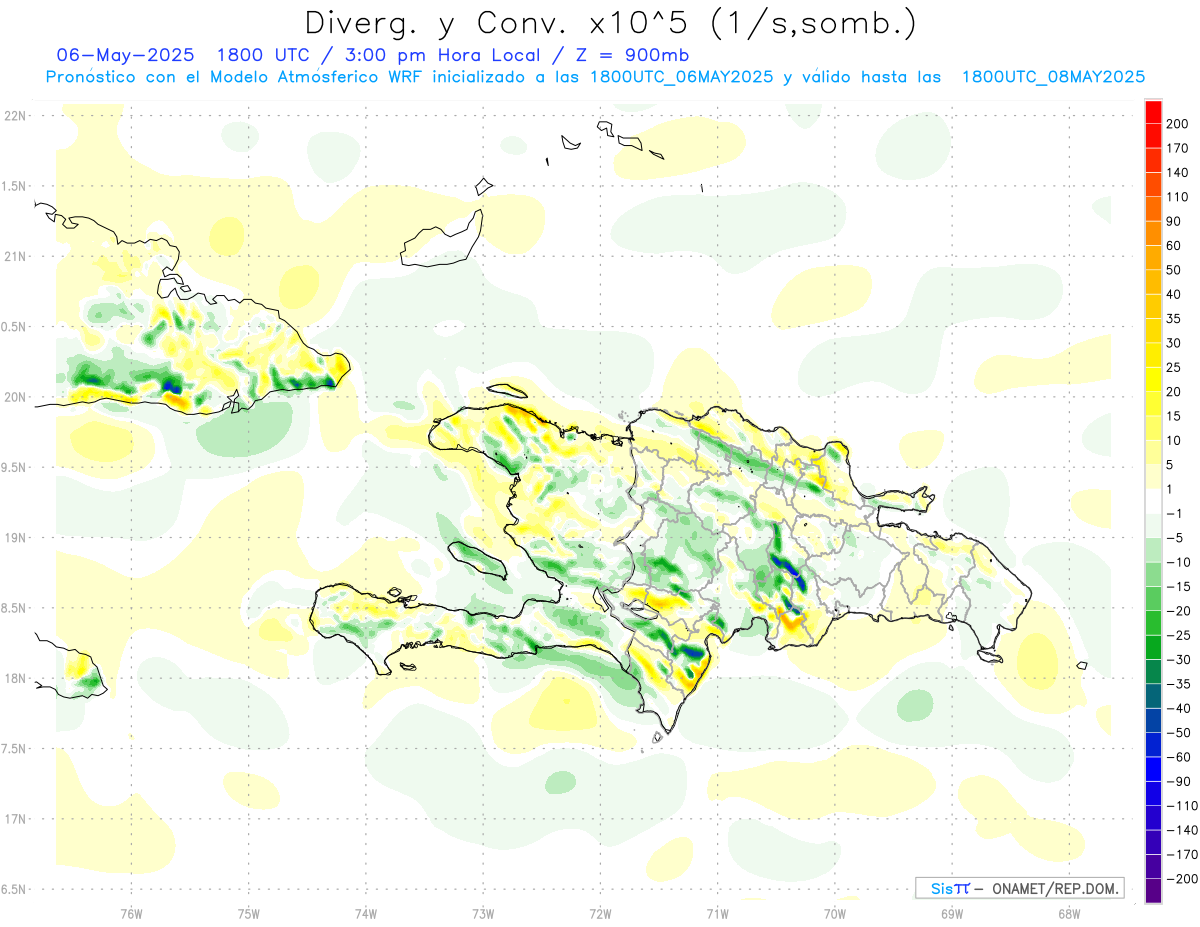Click the red band atop the color scale

click(x=1153, y=112)
